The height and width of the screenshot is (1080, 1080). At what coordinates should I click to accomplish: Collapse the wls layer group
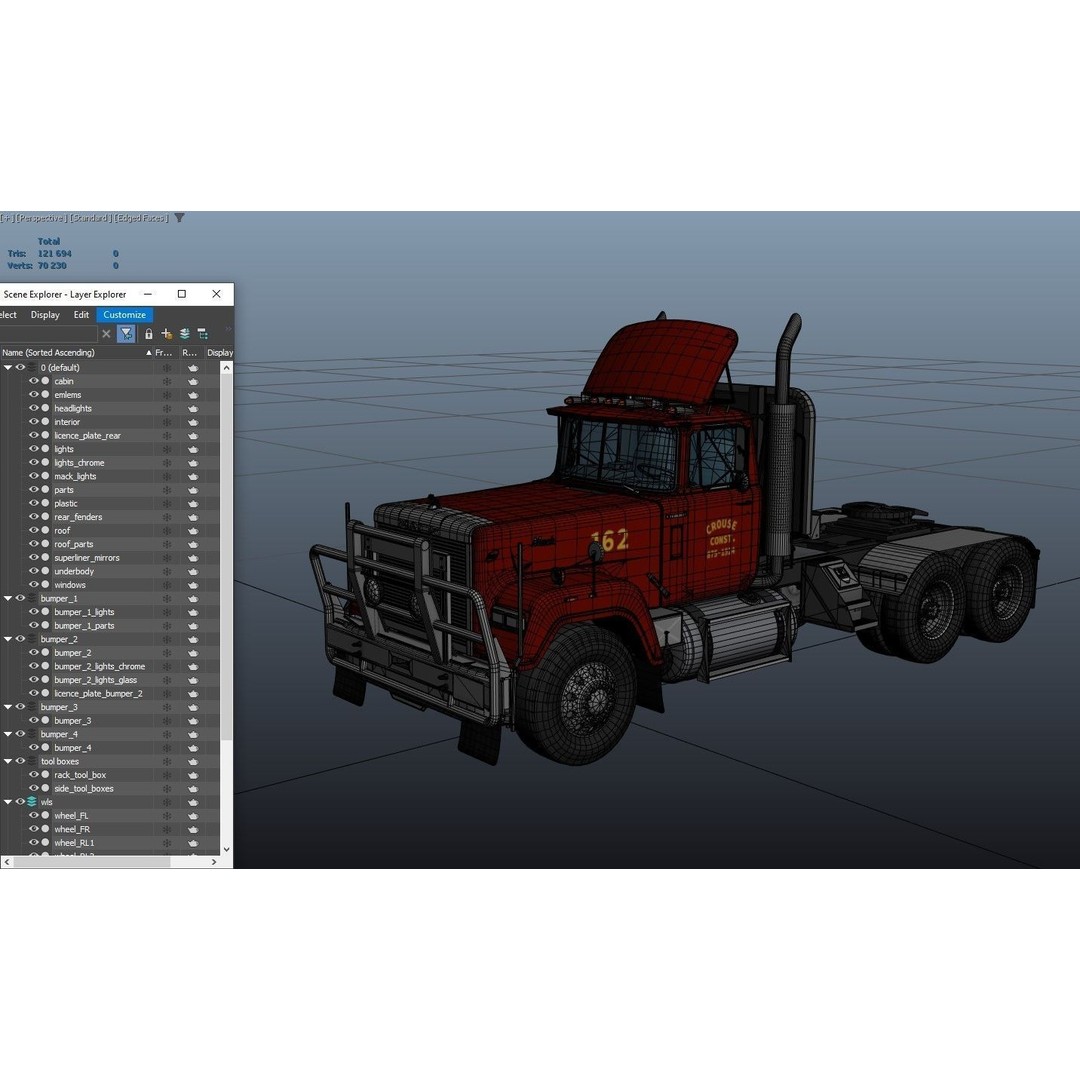(x=8, y=802)
